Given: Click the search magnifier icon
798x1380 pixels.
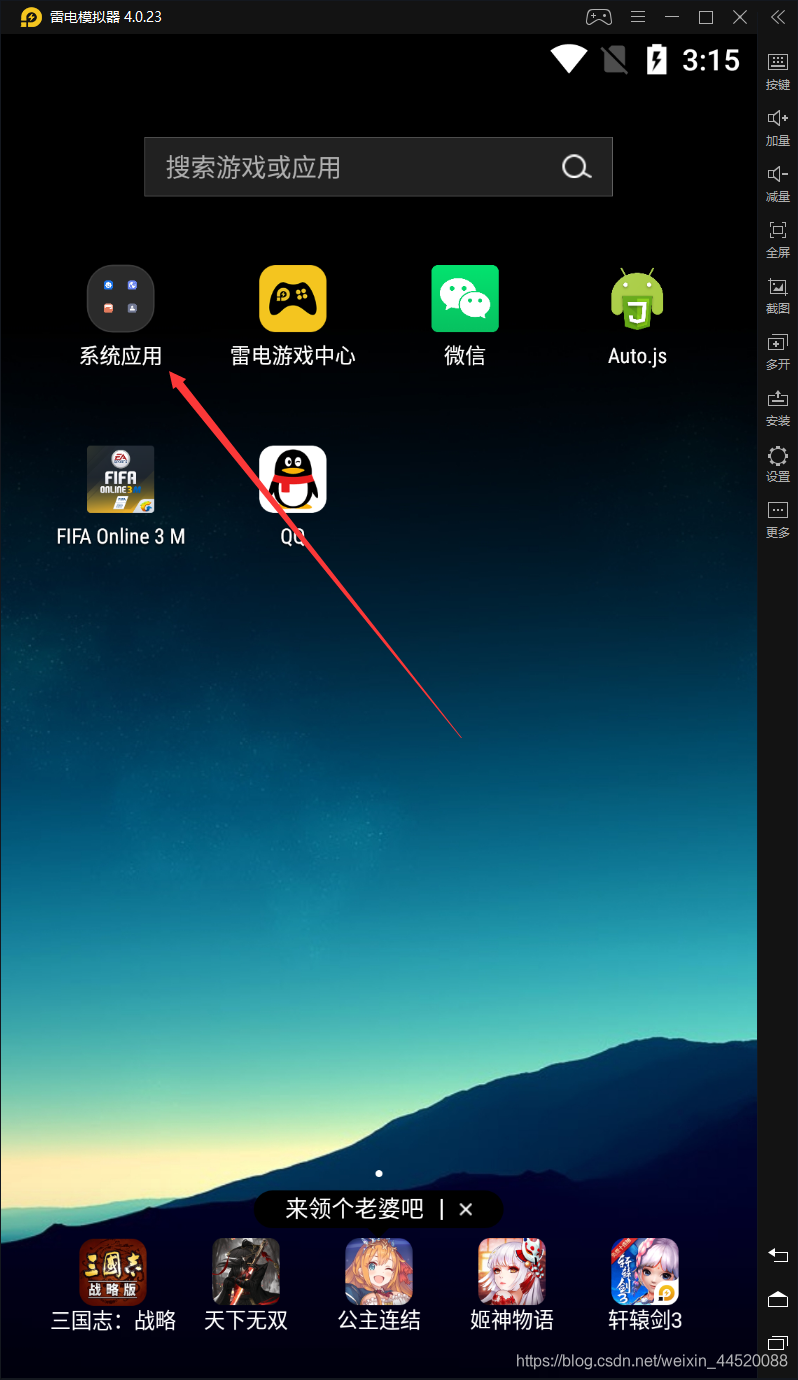Looking at the screenshot, I should (576, 167).
